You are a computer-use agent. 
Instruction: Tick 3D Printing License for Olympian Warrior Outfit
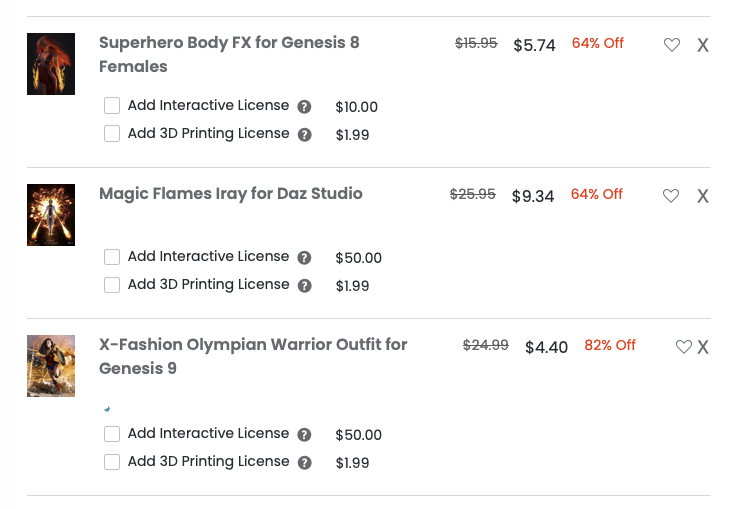(112, 462)
